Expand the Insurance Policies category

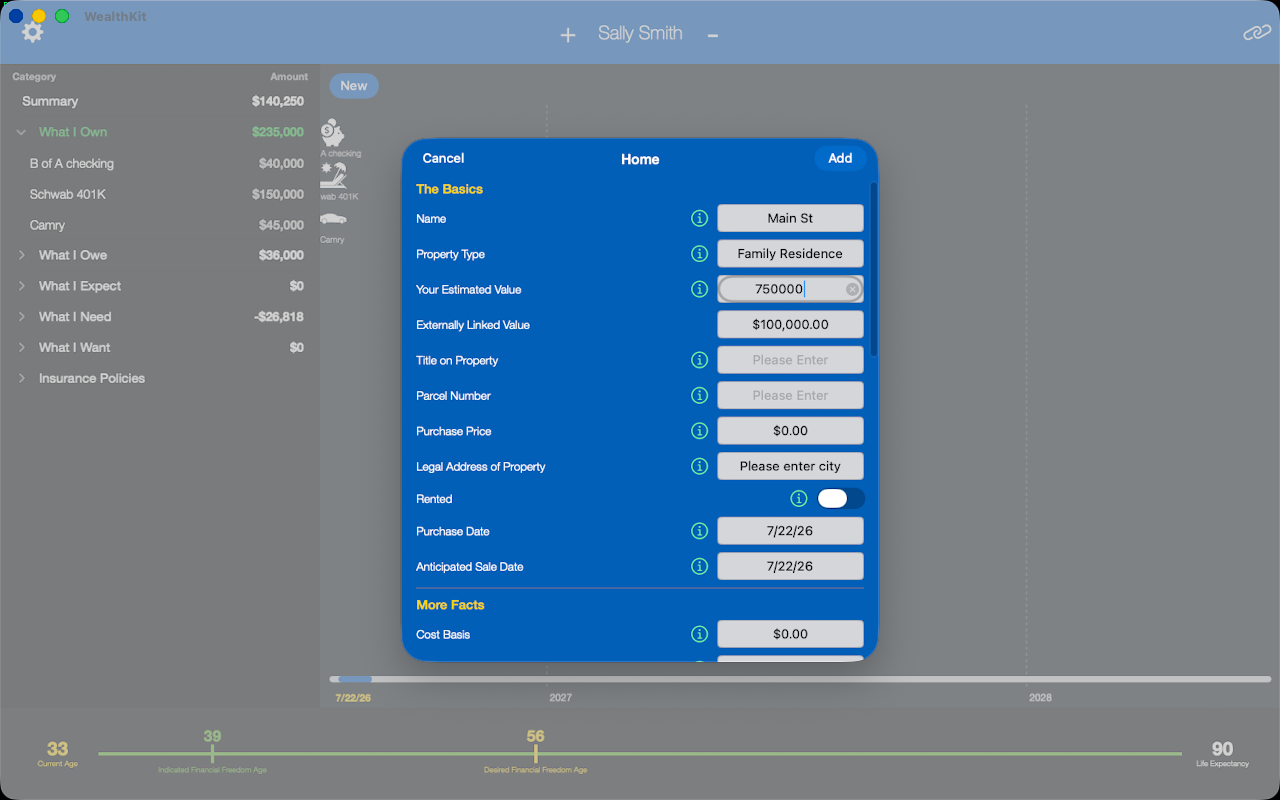click(x=21, y=378)
